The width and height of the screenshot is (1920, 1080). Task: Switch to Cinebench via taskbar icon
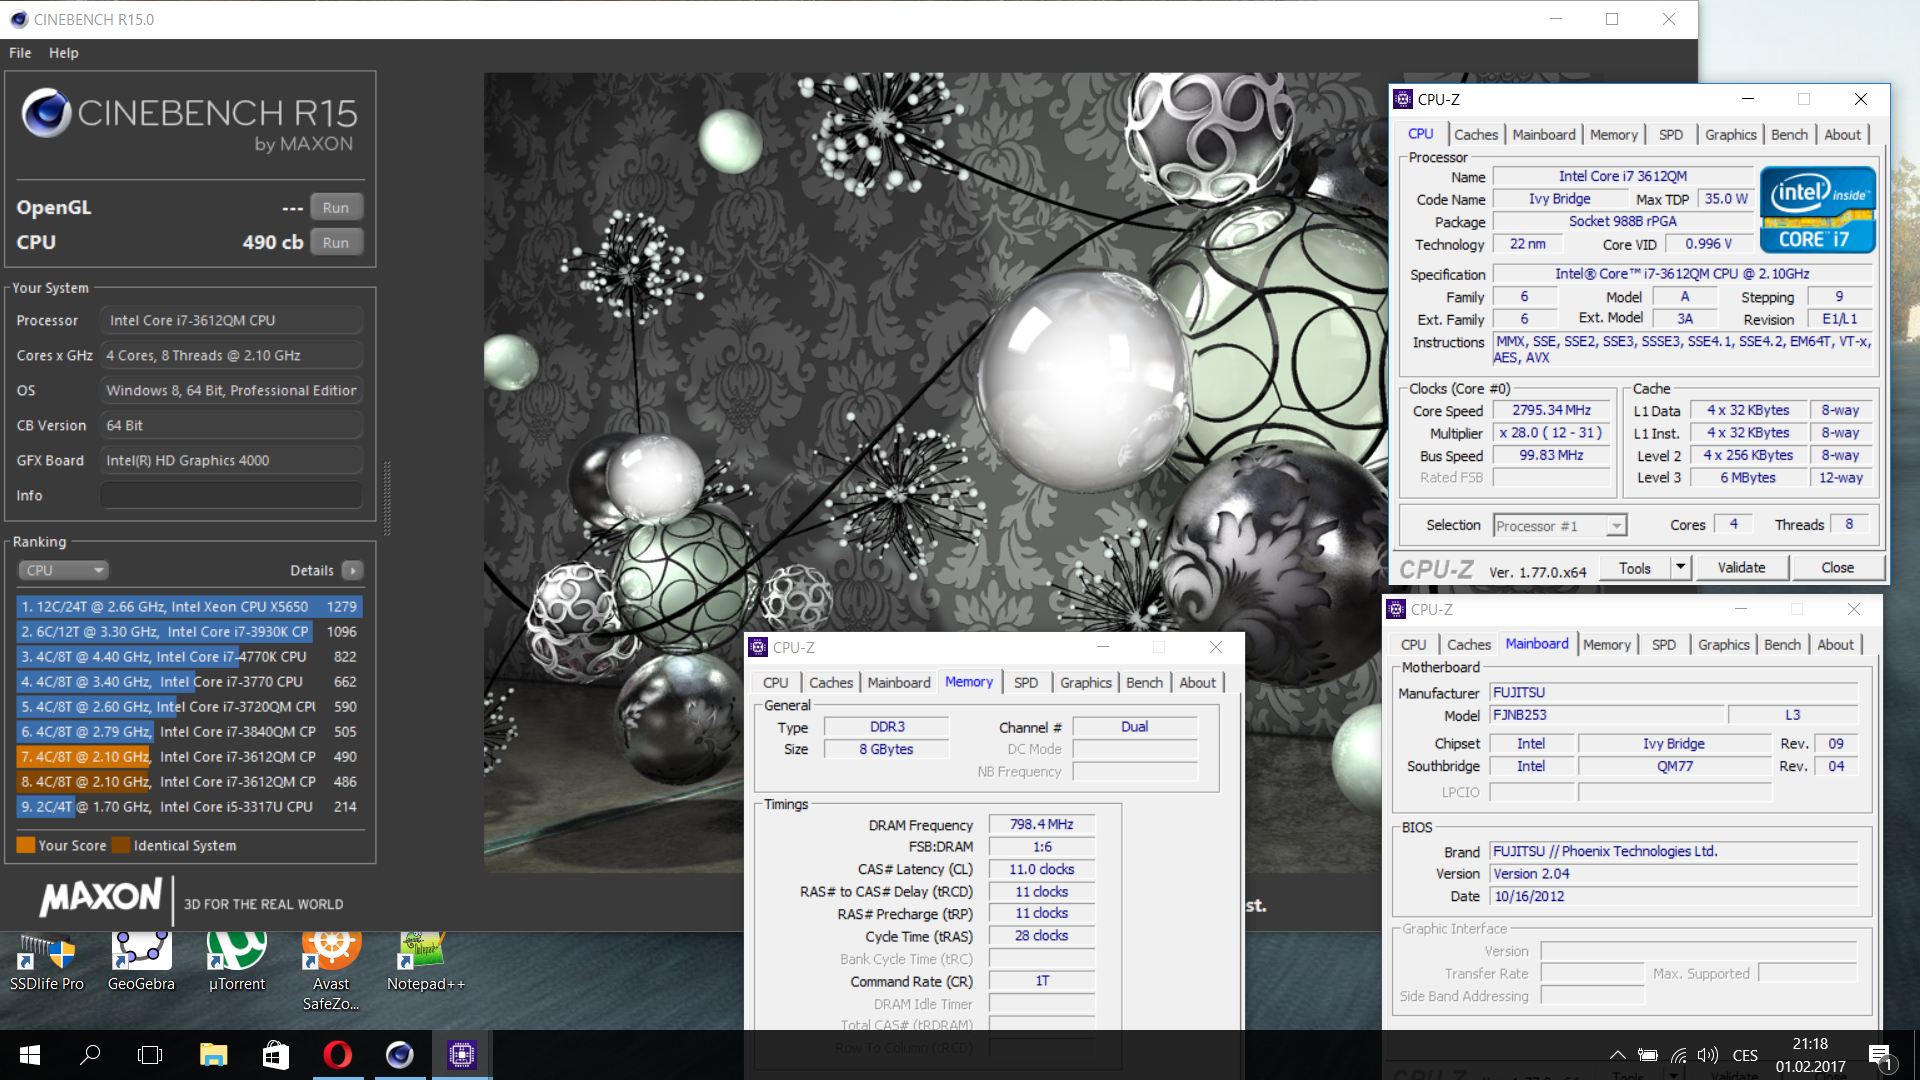pos(400,1055)
